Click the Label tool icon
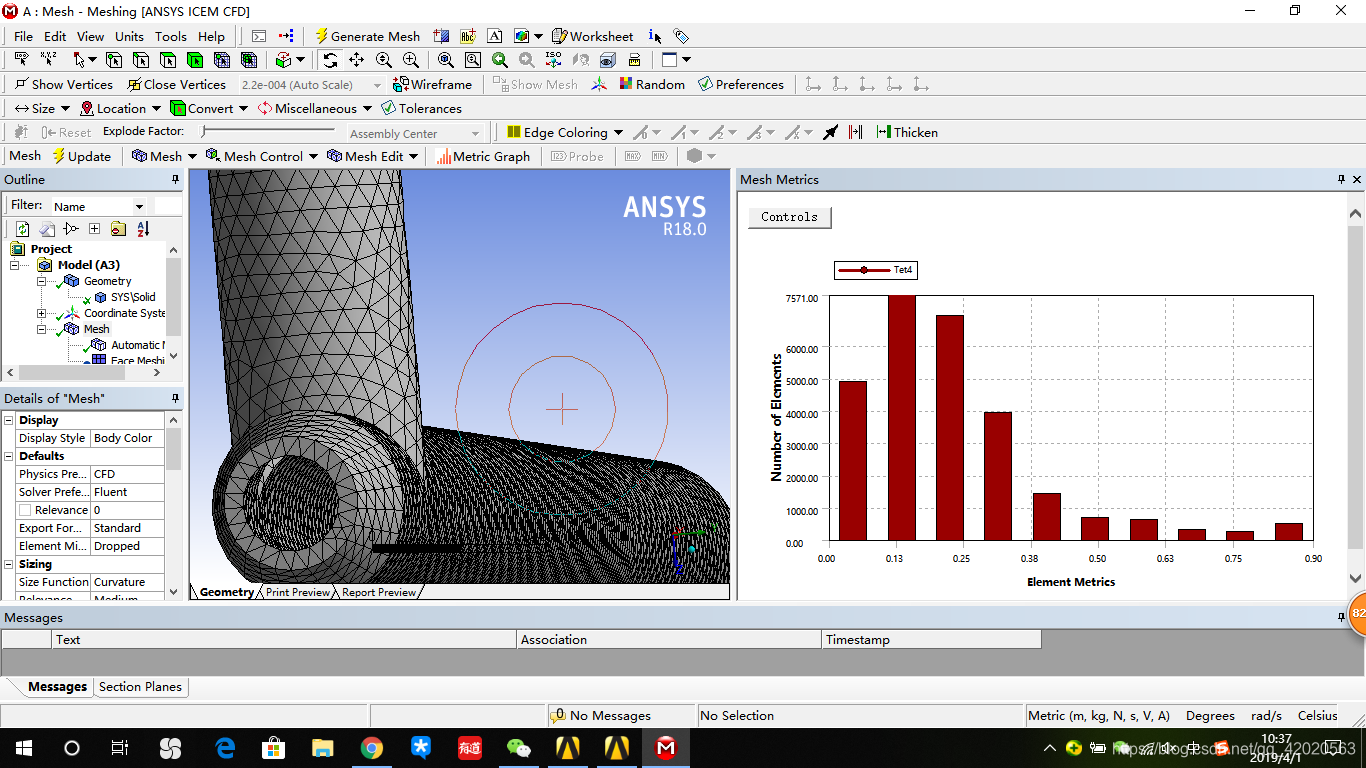 (x=21, y=60)
